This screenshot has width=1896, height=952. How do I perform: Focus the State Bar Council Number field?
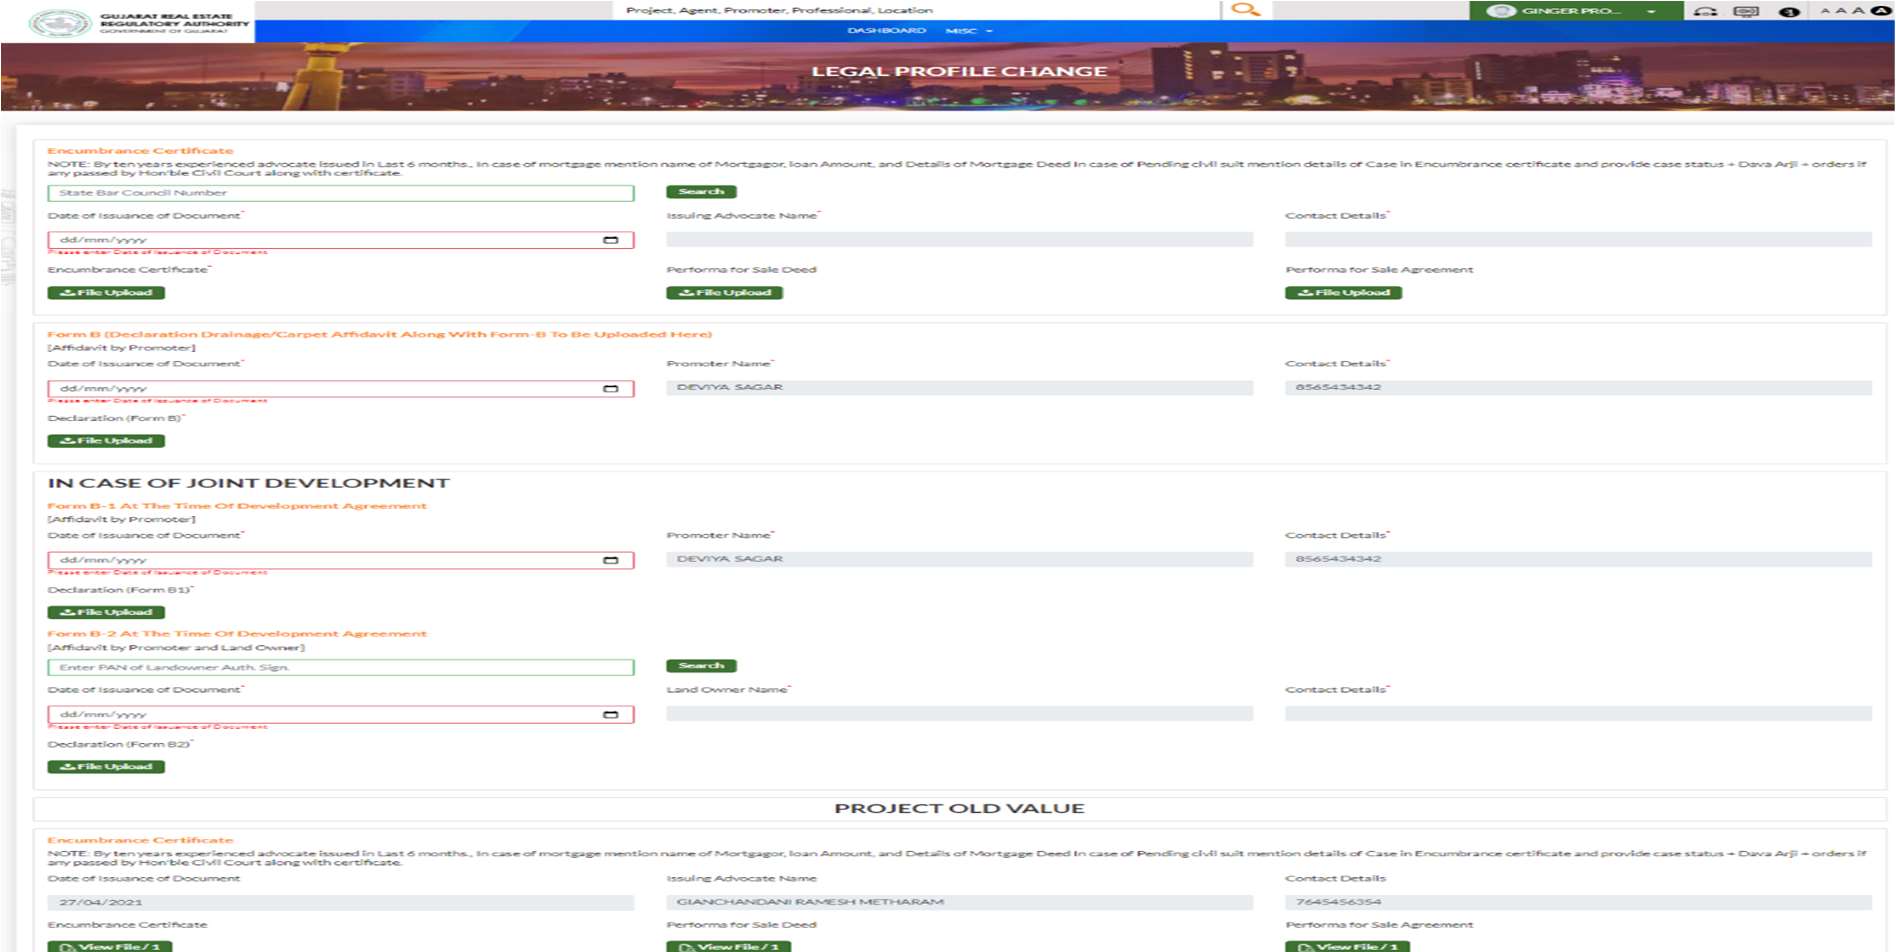tap(341, 193)
